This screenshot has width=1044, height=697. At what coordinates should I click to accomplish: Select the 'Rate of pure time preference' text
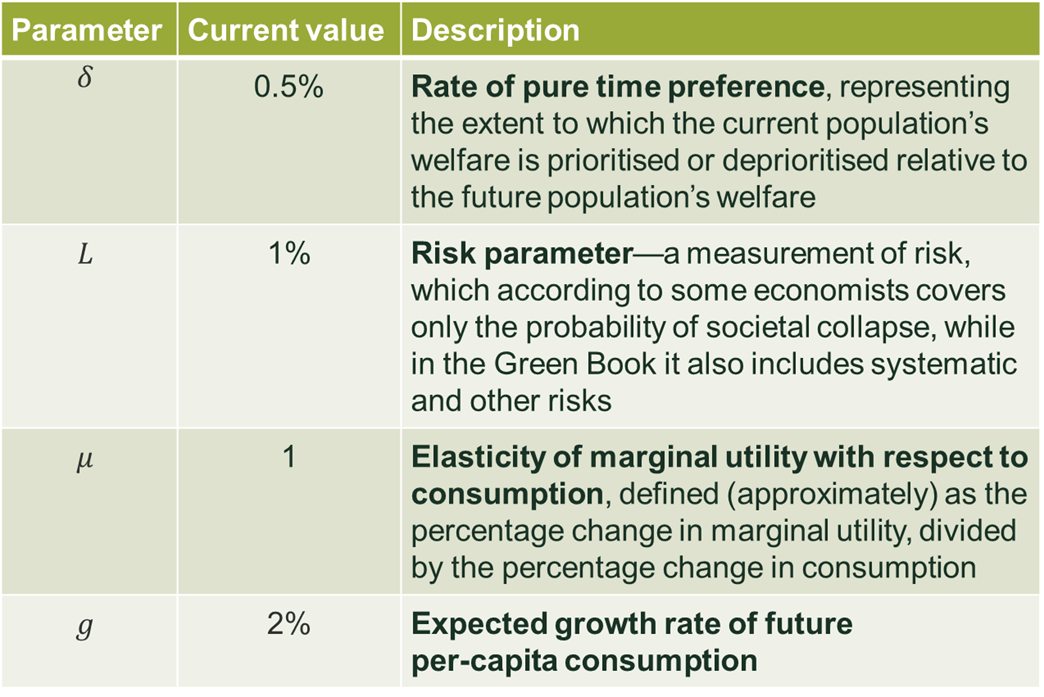618,87
